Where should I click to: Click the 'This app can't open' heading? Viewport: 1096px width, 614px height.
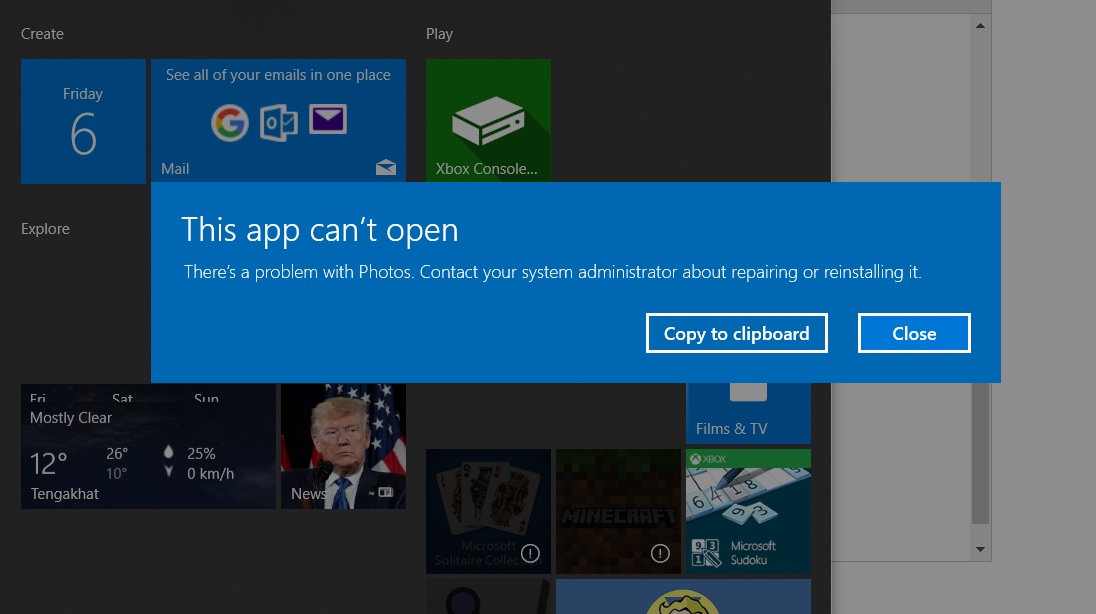[x=319, y=229]
